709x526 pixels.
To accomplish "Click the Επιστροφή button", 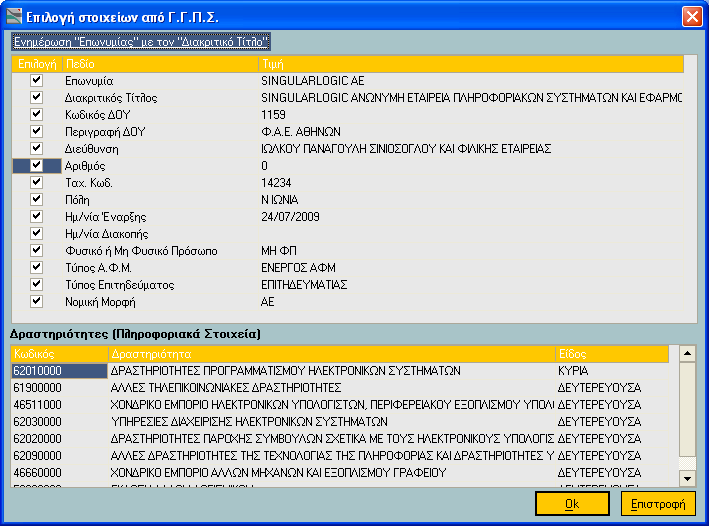I will coord(658,504).
